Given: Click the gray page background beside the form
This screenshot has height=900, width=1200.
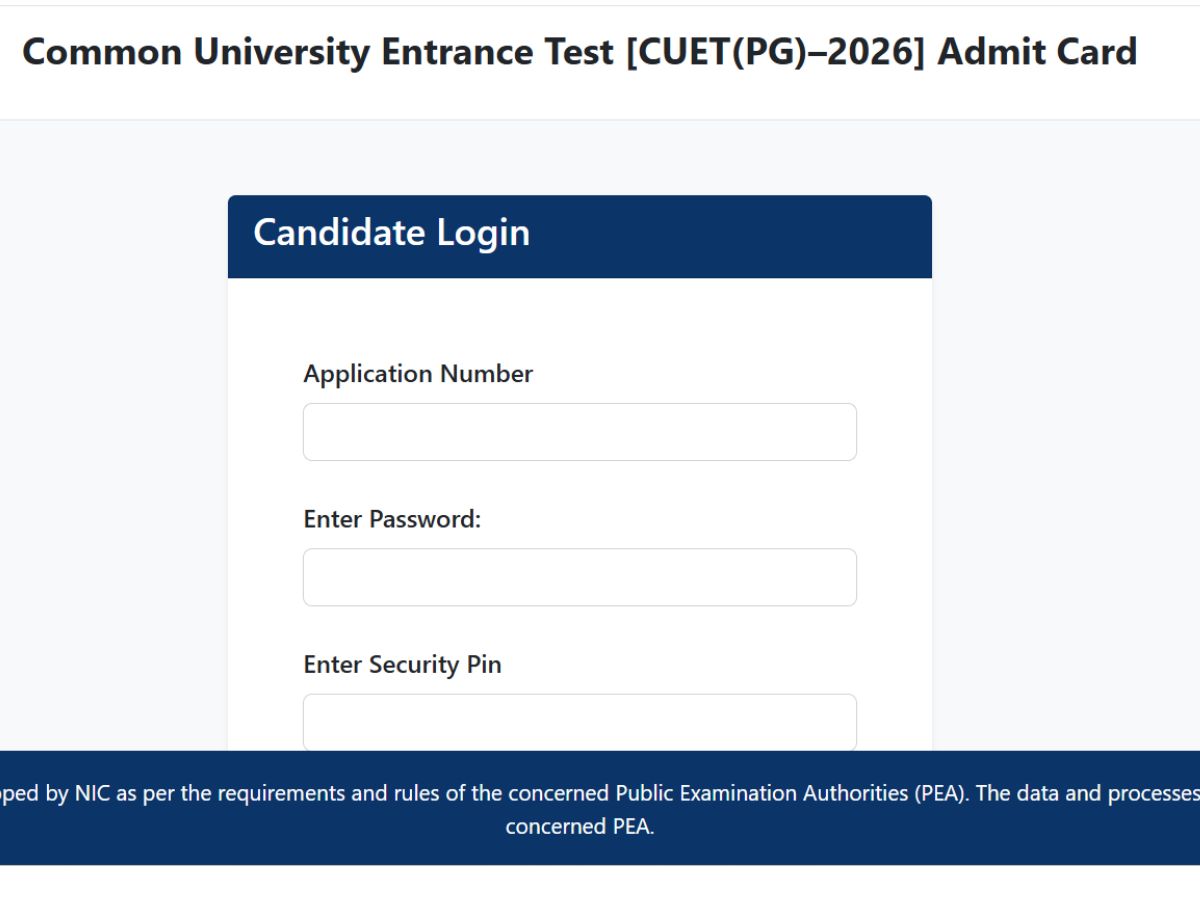Looking at the screenshot, I should point(110,450).
